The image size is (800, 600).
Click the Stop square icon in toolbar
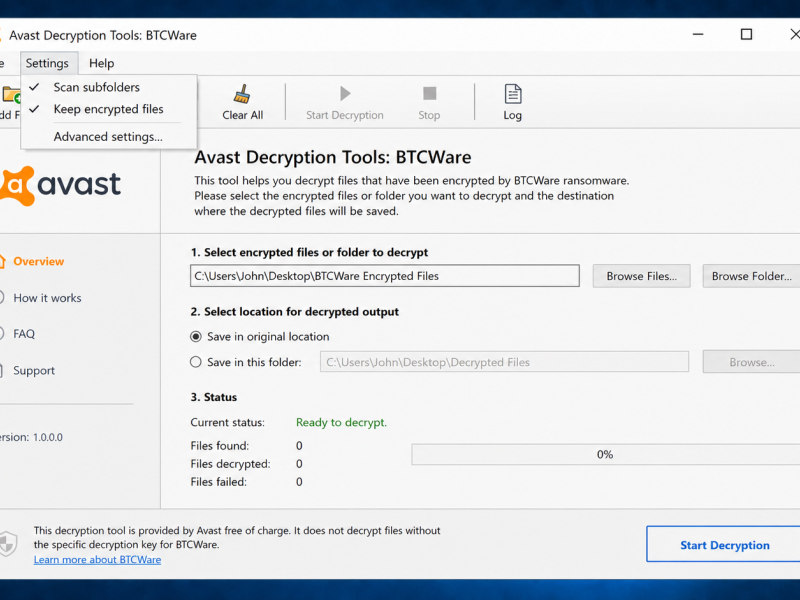[430, 93]
